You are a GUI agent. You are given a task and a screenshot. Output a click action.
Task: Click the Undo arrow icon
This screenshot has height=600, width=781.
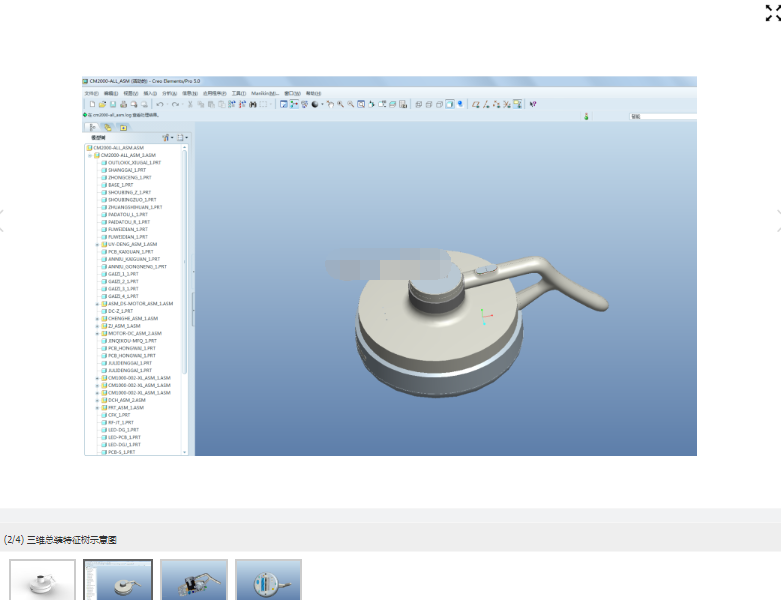pos(160,104)
